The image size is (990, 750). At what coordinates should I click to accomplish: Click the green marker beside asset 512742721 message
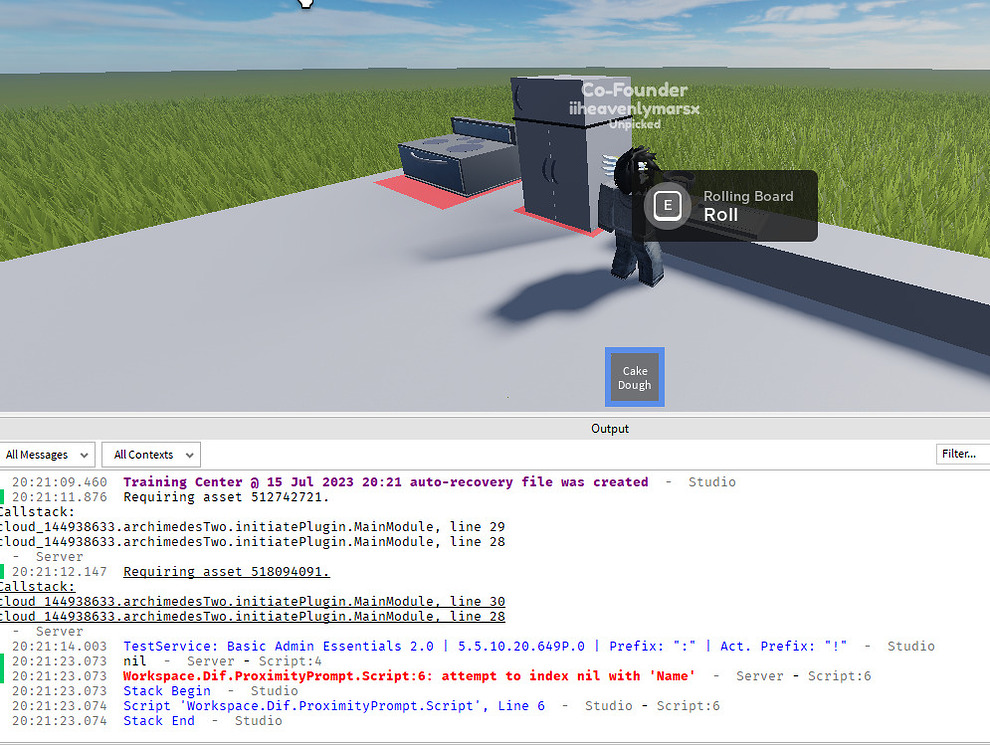pos(3,496)
